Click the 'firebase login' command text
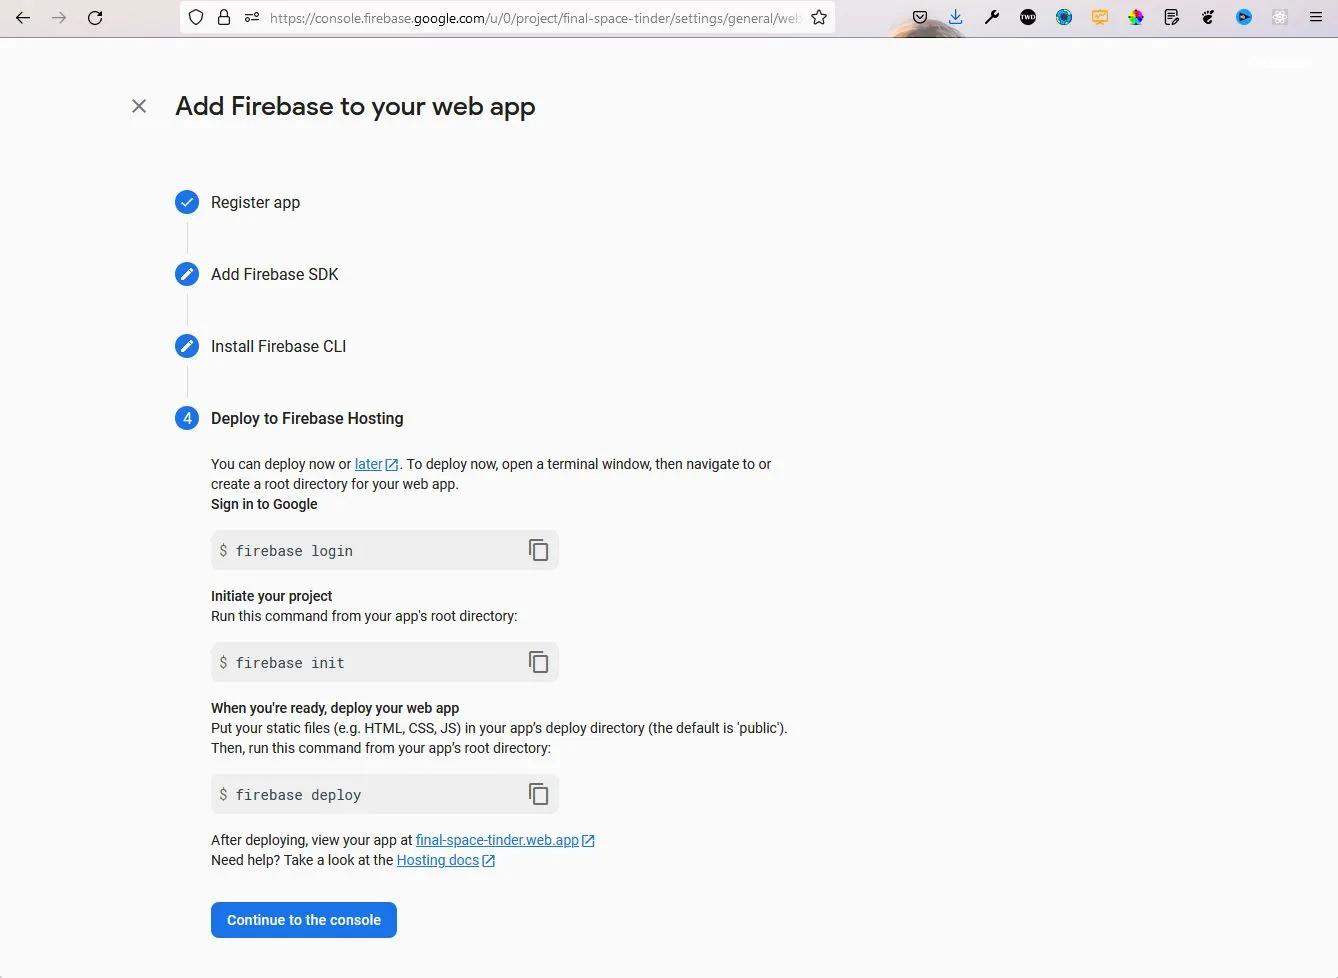The image size is (1338, 978). (x=294, y=551)
